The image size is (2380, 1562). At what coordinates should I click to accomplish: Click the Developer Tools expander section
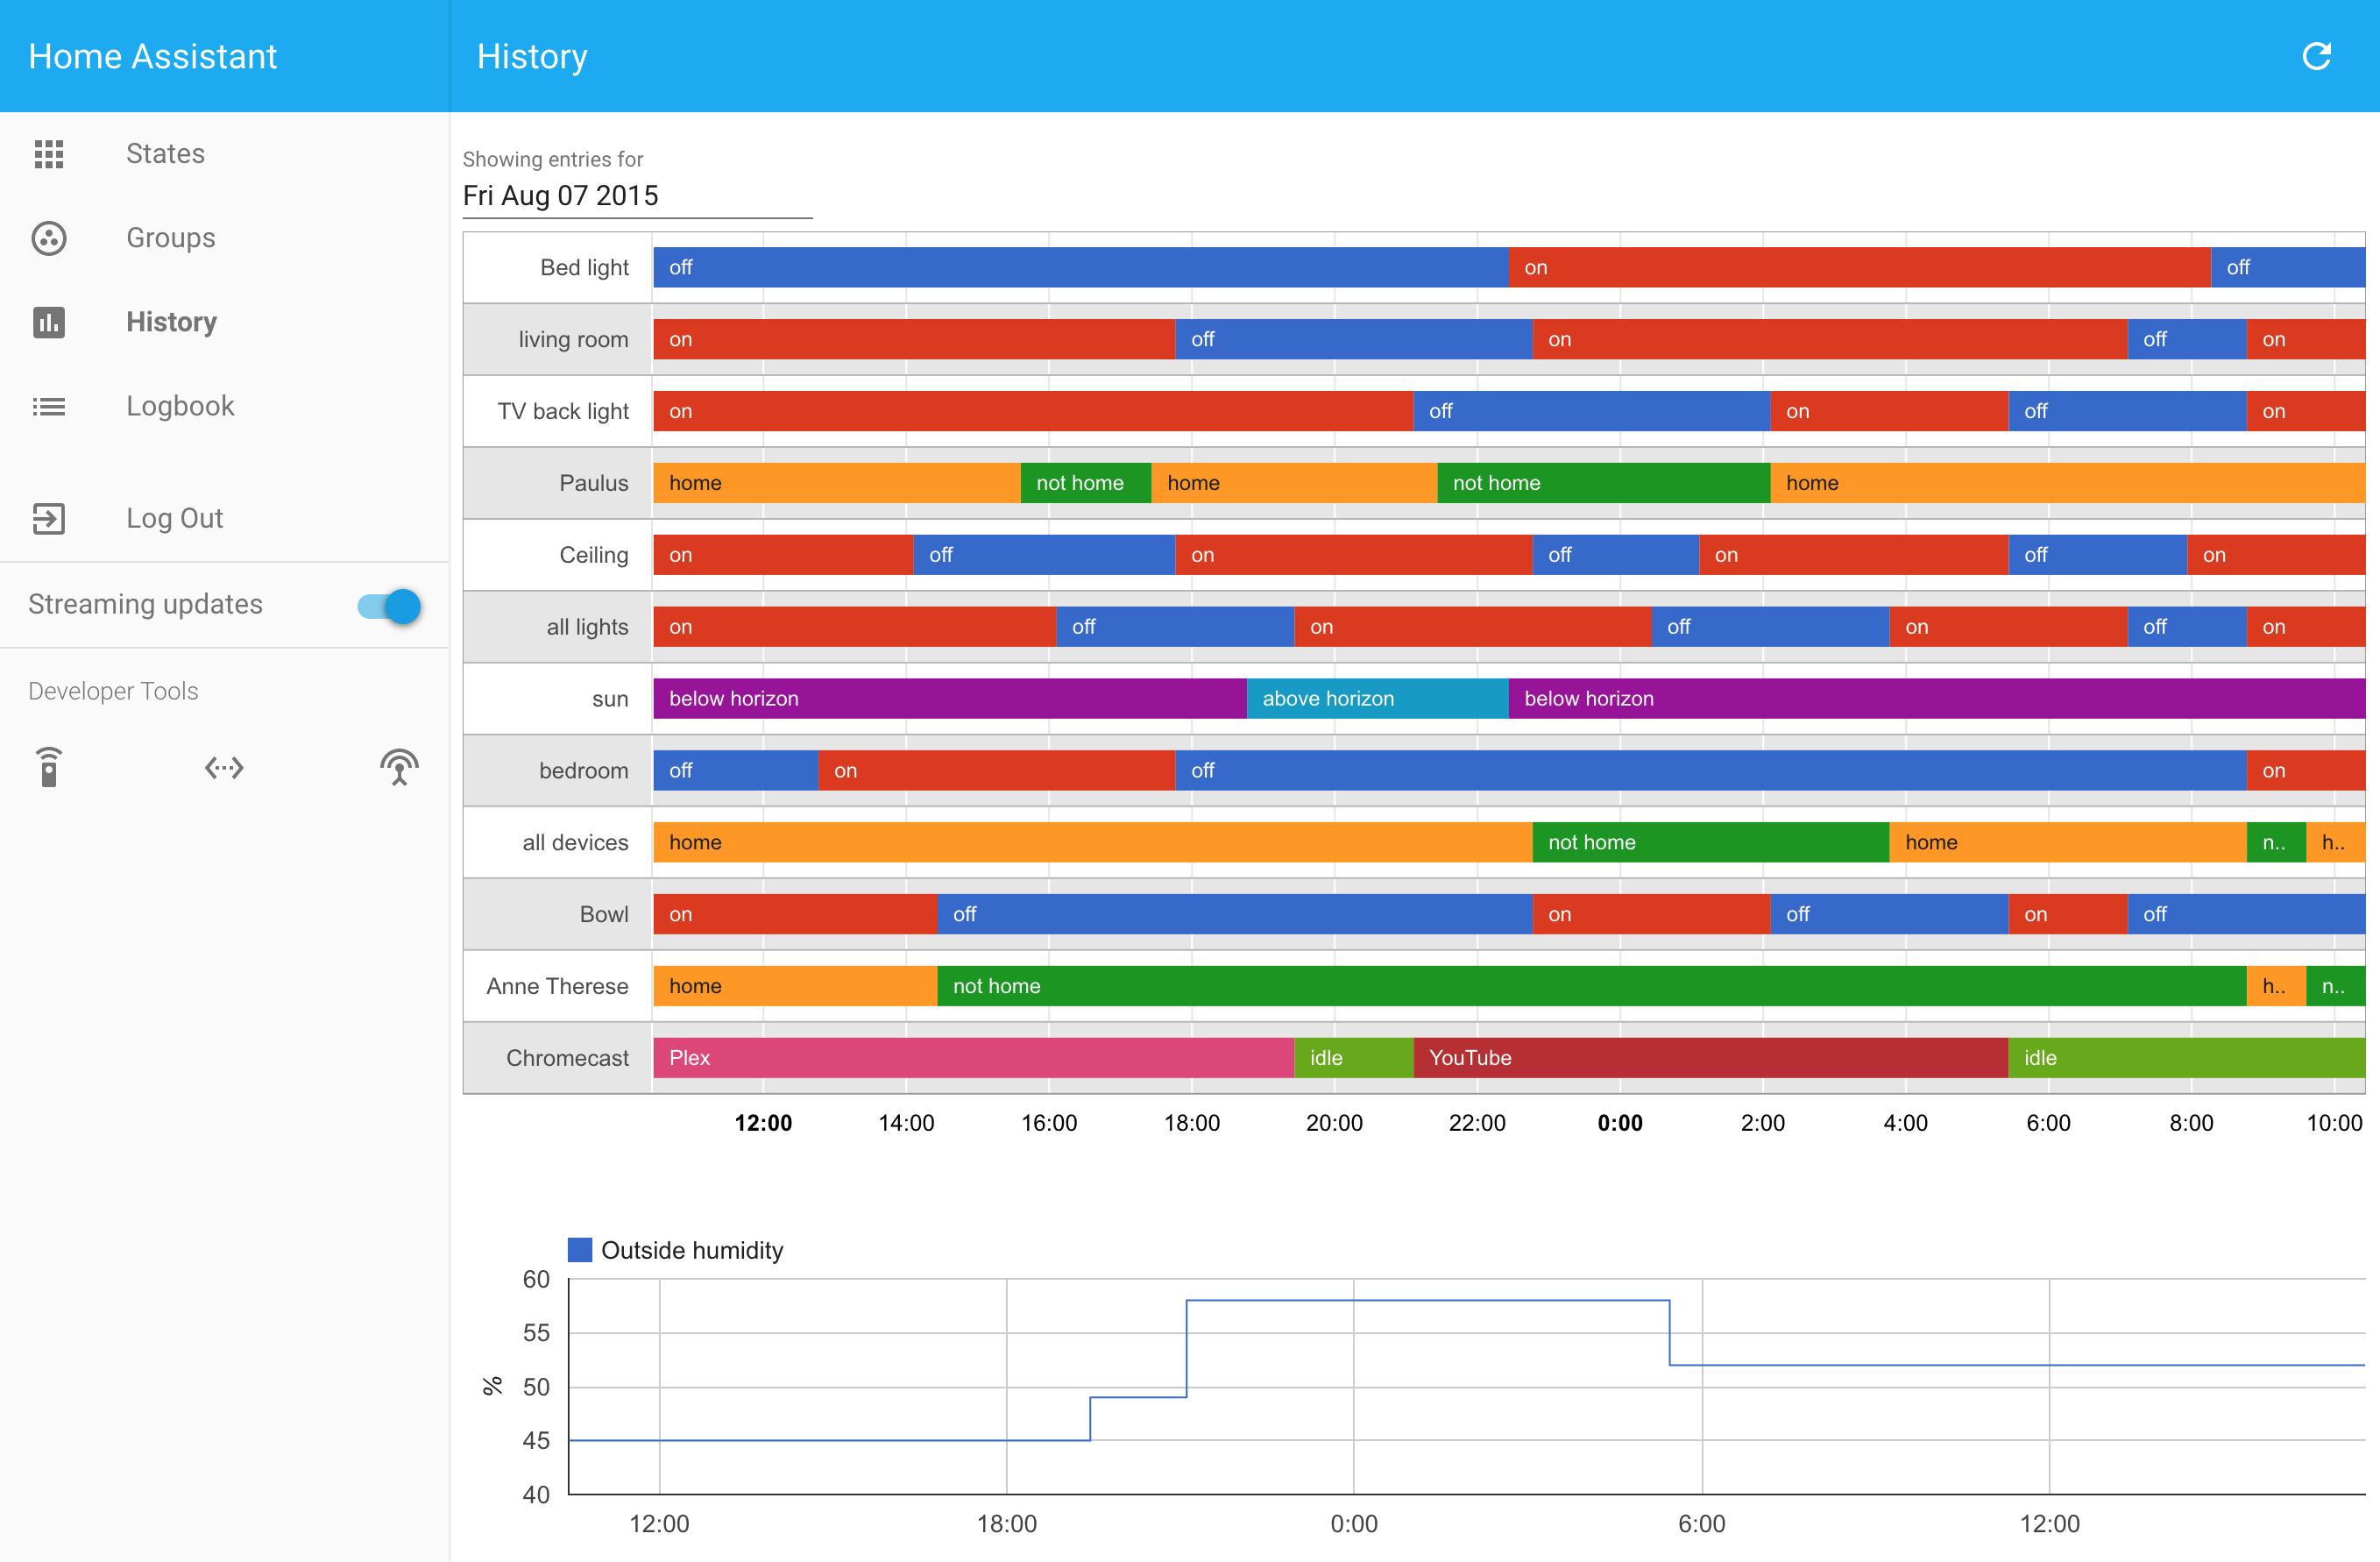[111, 689]
